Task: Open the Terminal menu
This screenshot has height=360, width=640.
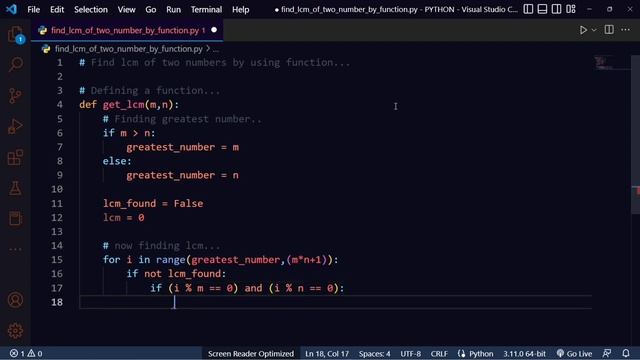Action: pos(206,9)
